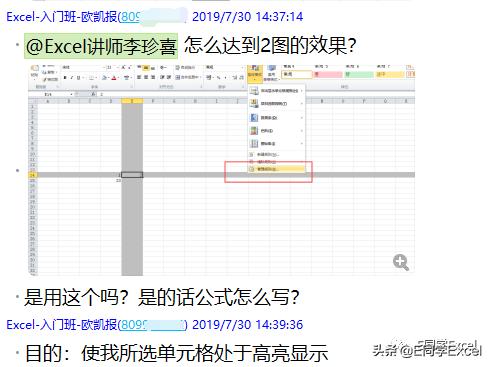The width and height of the screenshot is (492, 367).
Task: Click the Bold icon in Excel ribbon
Action: click(x=65, y=77)
